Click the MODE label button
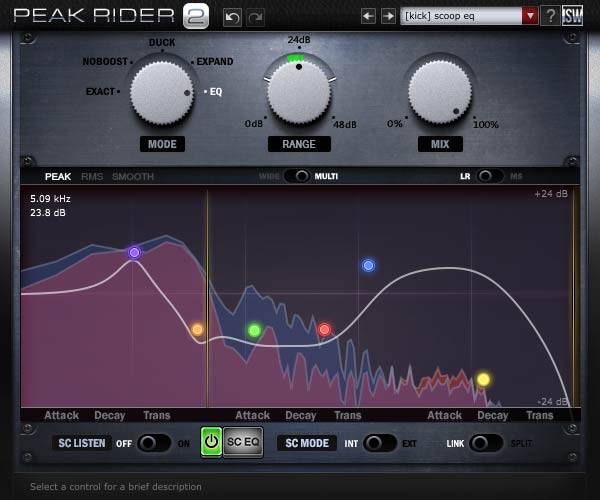 pyautogui.click(x=161, y=144)
